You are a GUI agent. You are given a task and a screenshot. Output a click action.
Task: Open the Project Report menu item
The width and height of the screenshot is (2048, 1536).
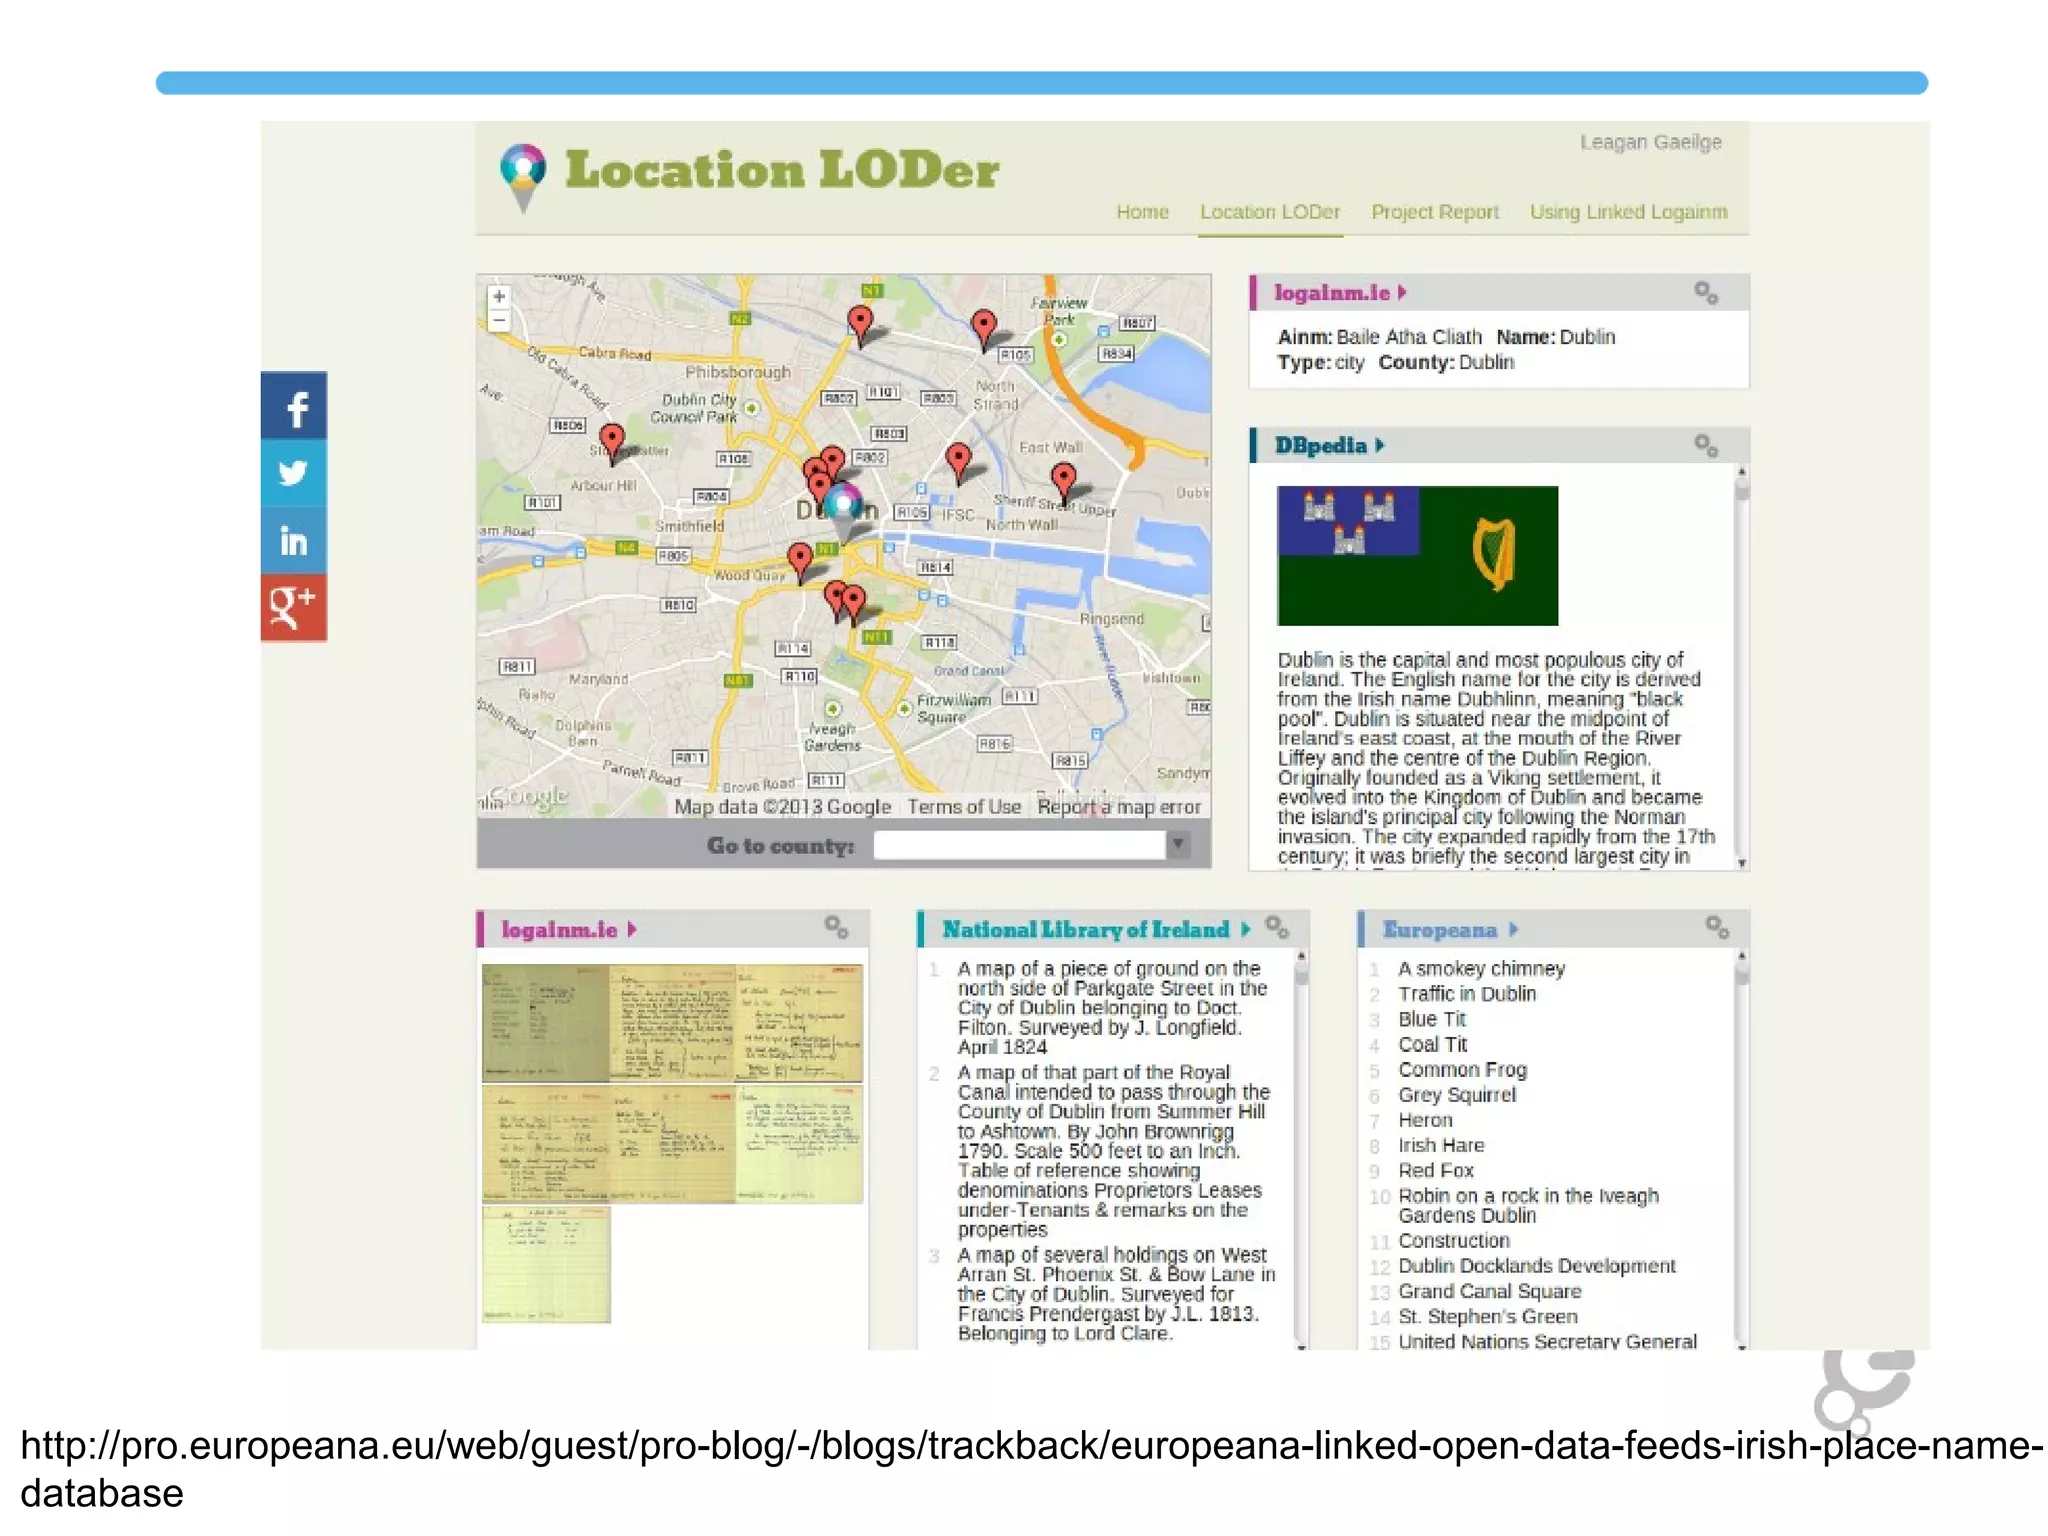click(x=1434, y=212)
